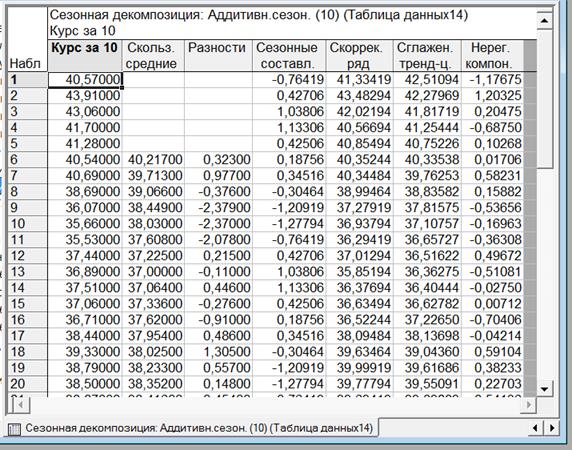Viewport: 572px width, 450px height.
Task: Click horizontal scrollbar left arrow
Action: pyautogui.click(x=20, y=404)
